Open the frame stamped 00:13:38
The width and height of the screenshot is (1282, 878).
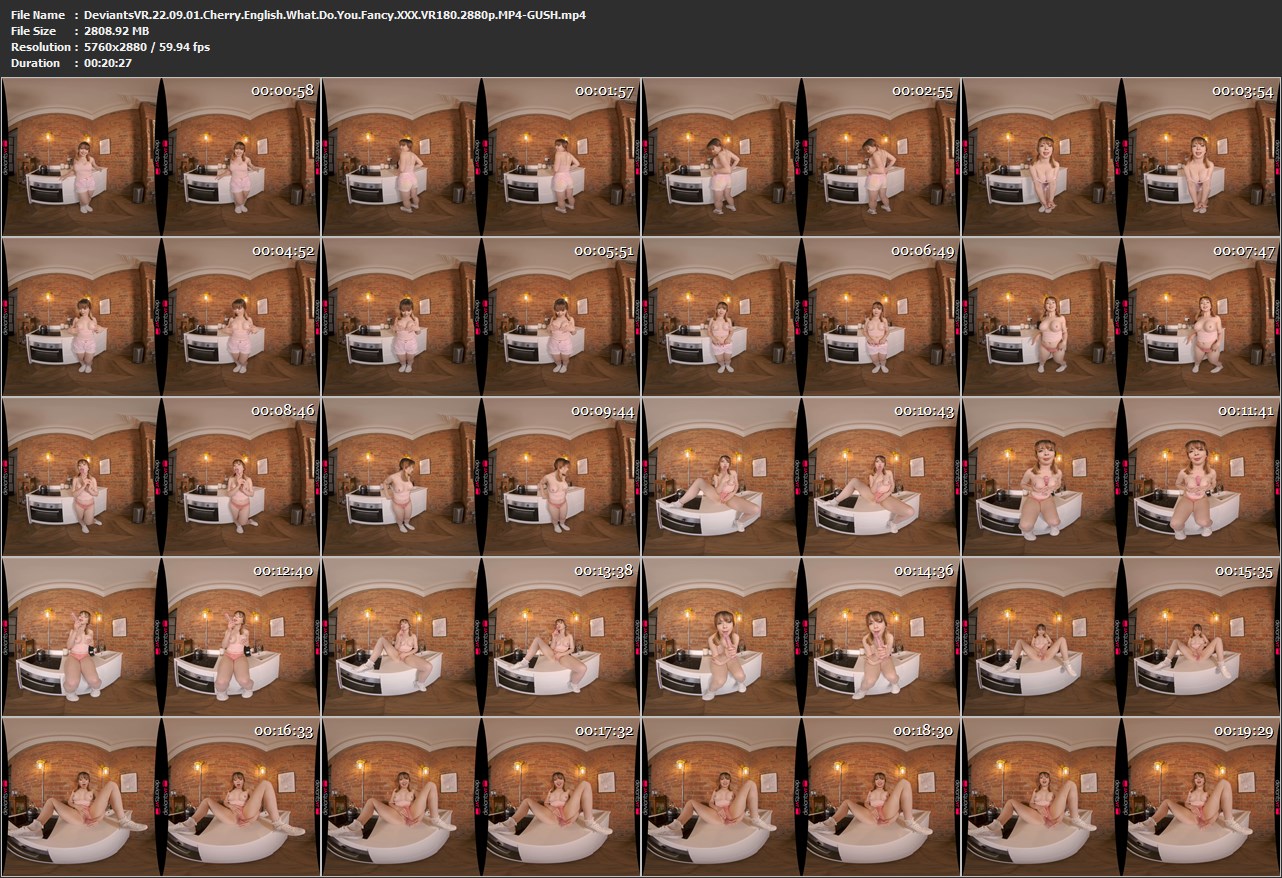pos(480,636)
